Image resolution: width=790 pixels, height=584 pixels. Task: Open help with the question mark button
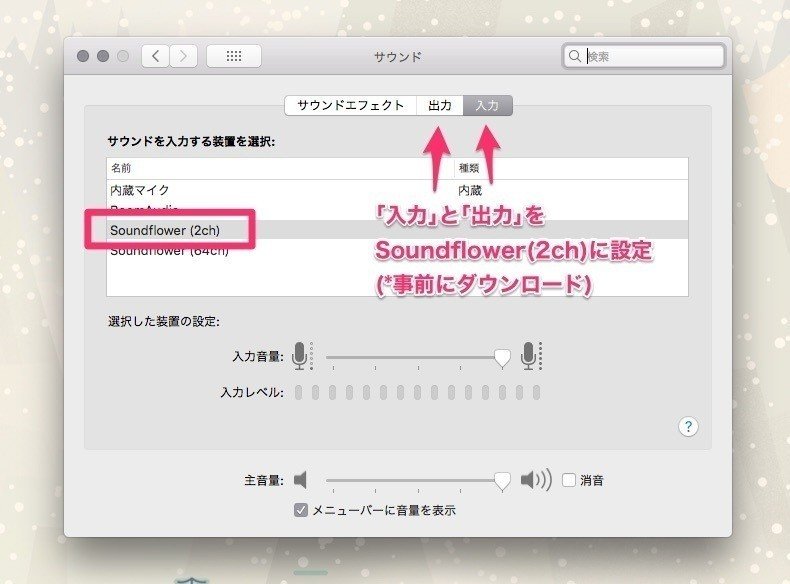(x=688, y=426)
